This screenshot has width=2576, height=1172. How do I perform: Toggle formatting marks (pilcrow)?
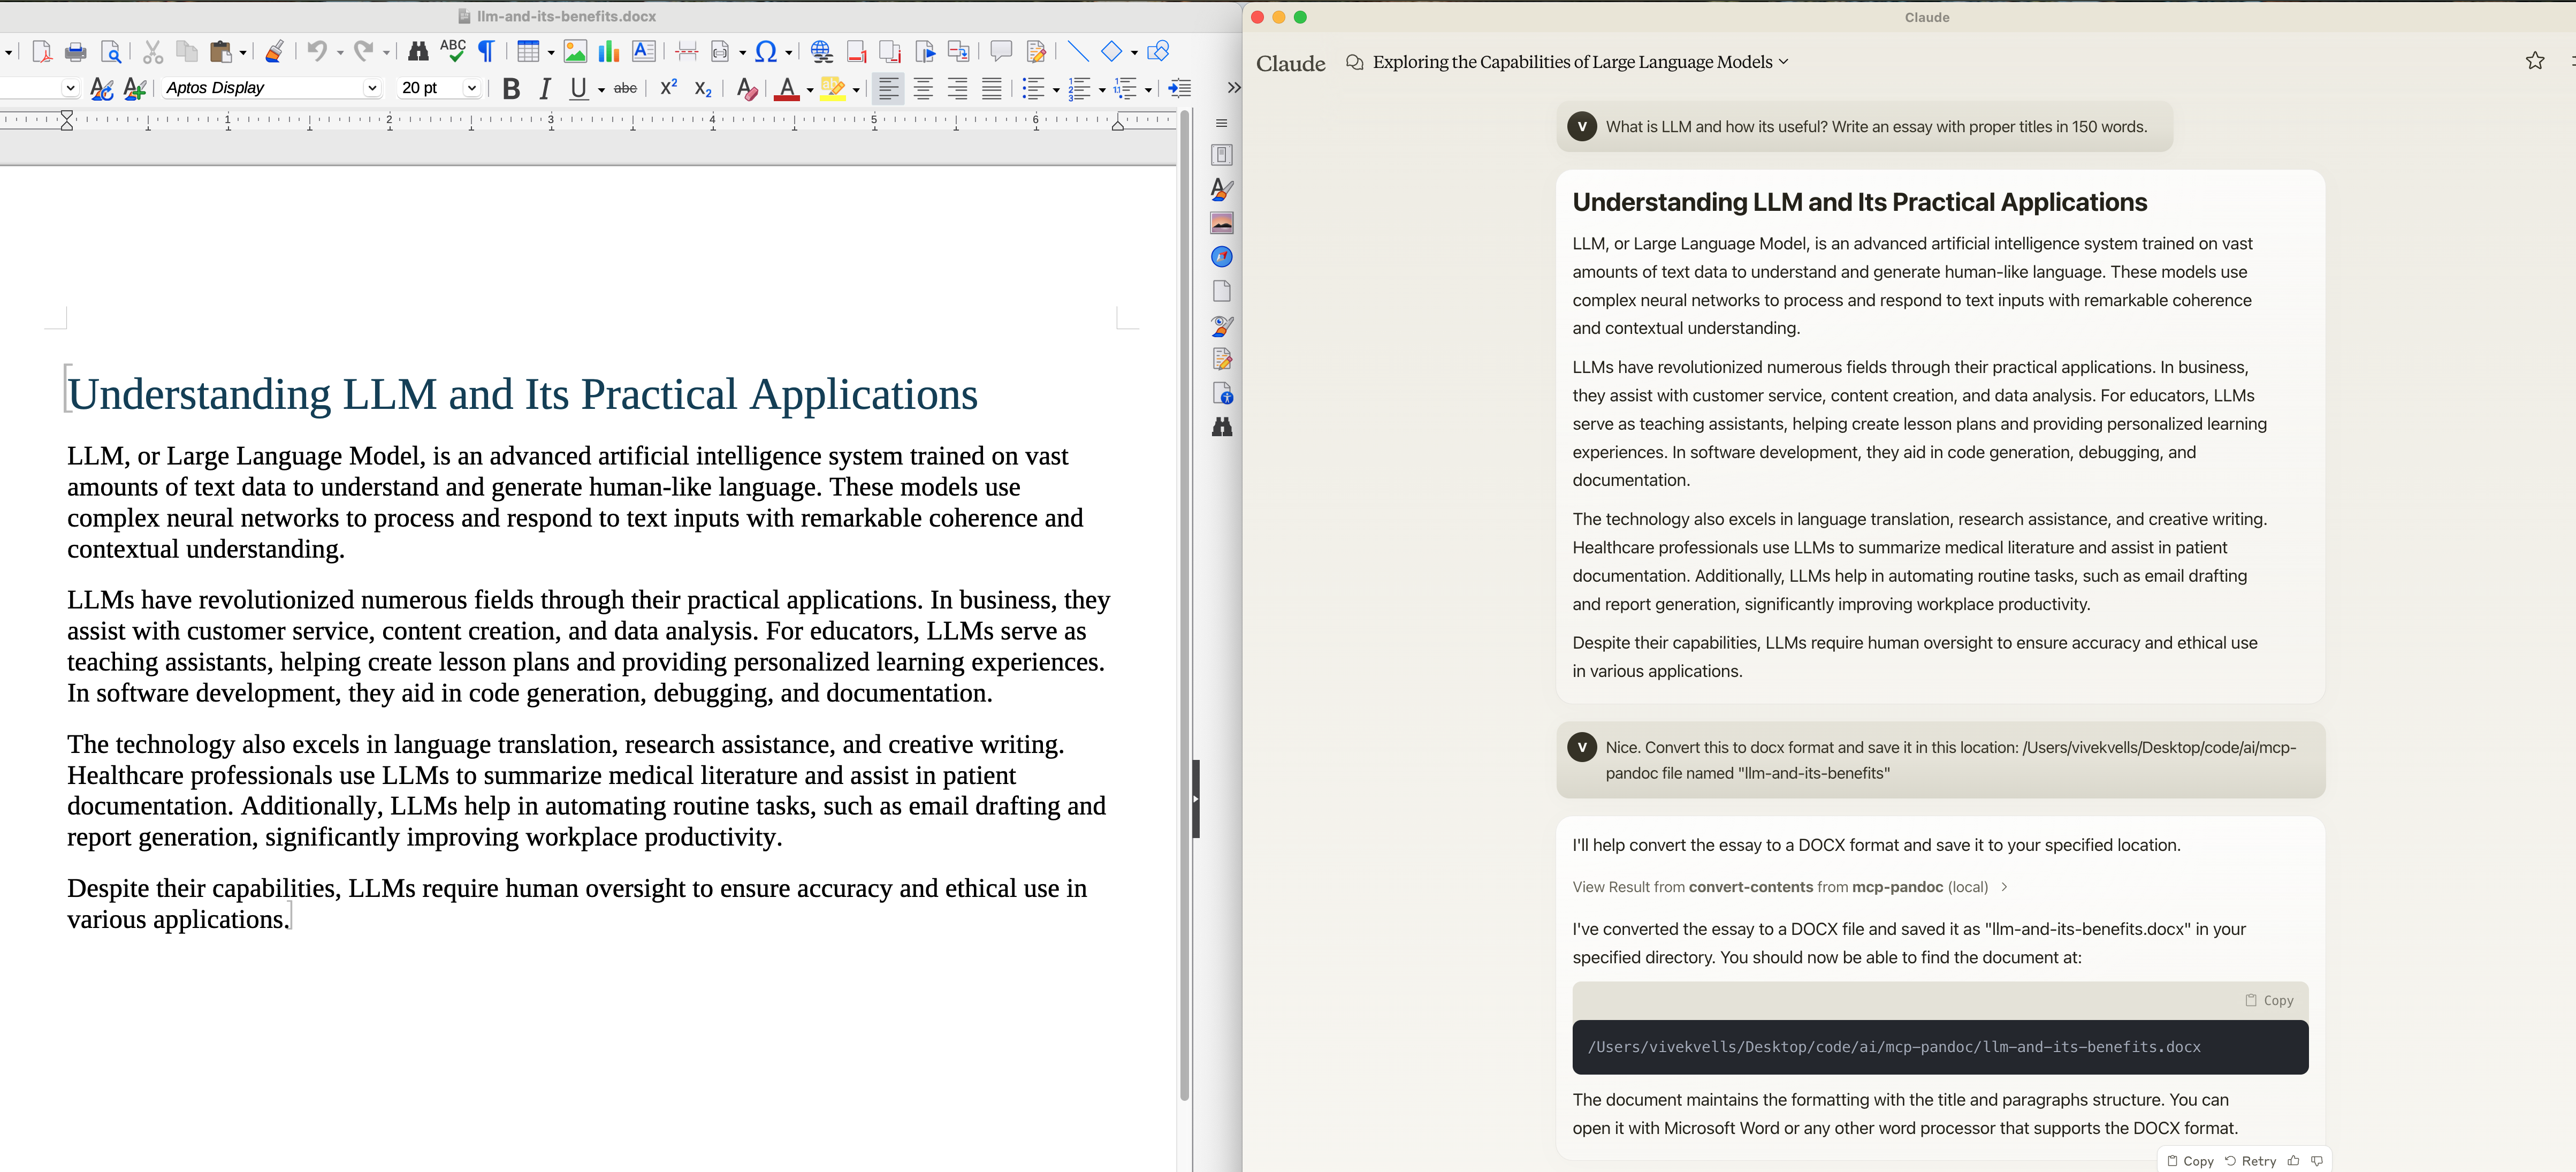[x=487, y=52]
